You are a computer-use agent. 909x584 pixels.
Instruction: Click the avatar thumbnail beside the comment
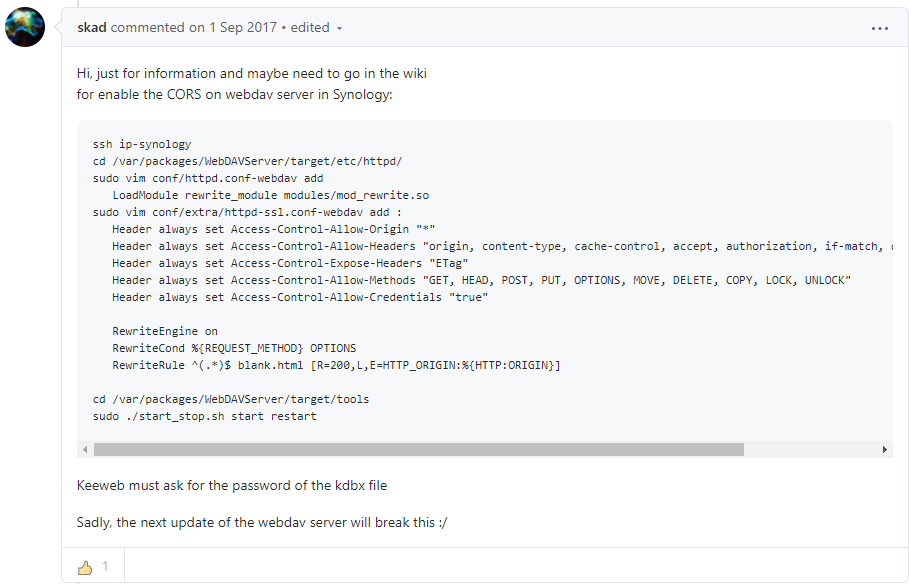click(24, 27)
